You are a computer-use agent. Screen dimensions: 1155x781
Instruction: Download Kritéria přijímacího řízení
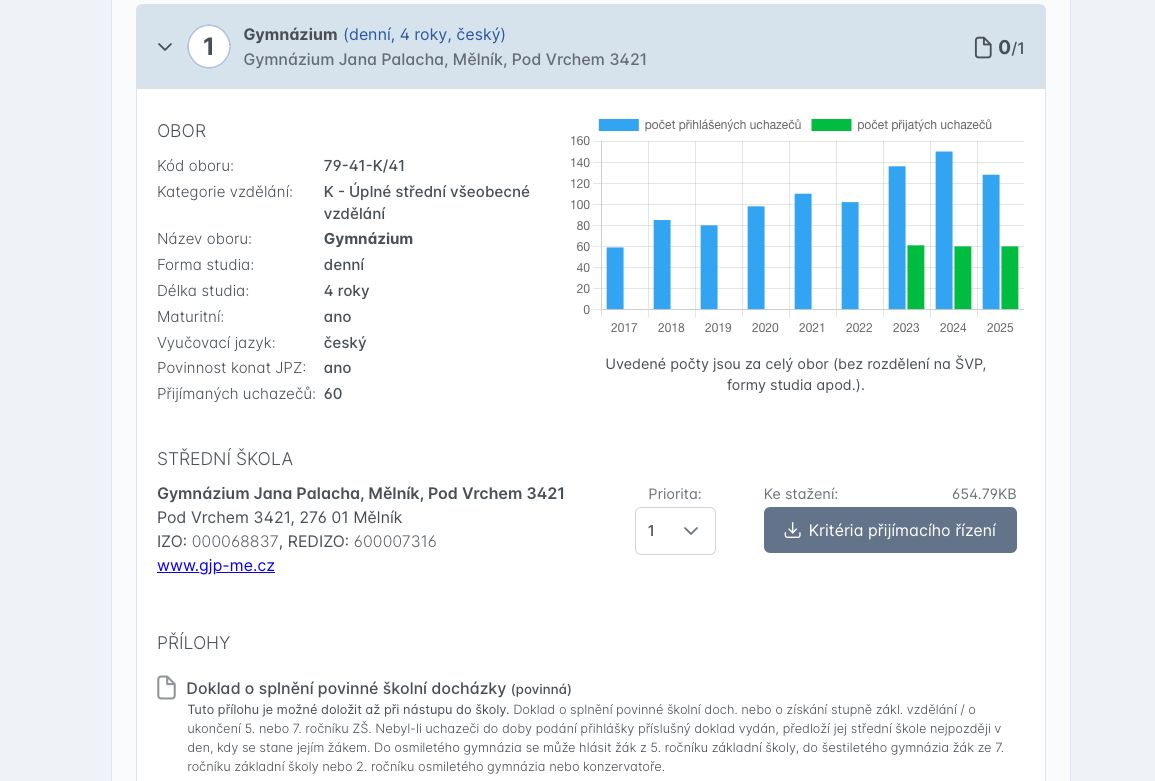tap(890, 530)
